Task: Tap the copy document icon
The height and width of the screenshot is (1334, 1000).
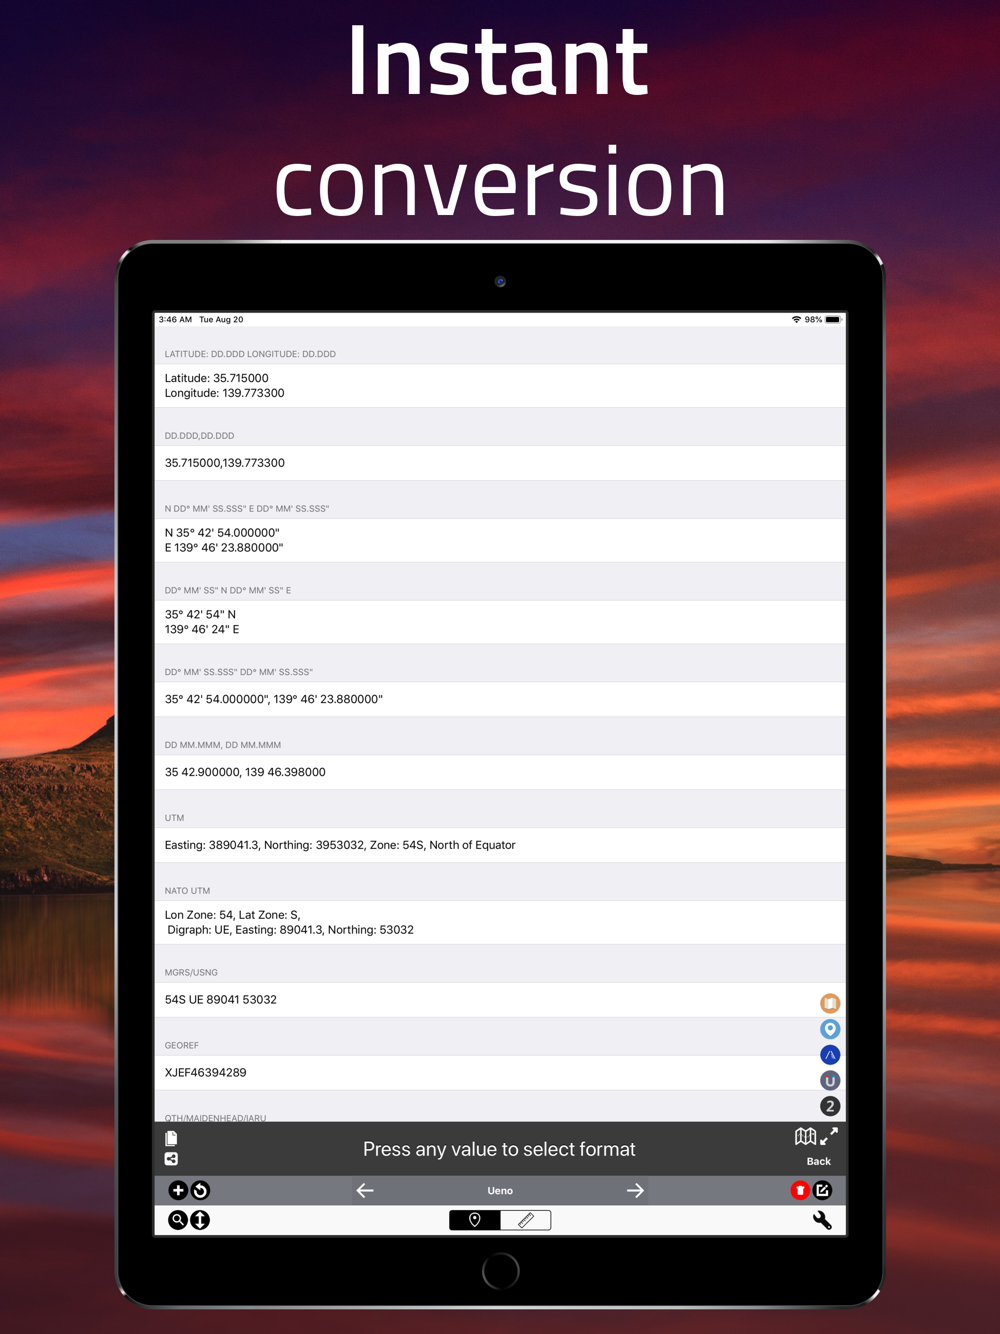Action: point(171,1138)
